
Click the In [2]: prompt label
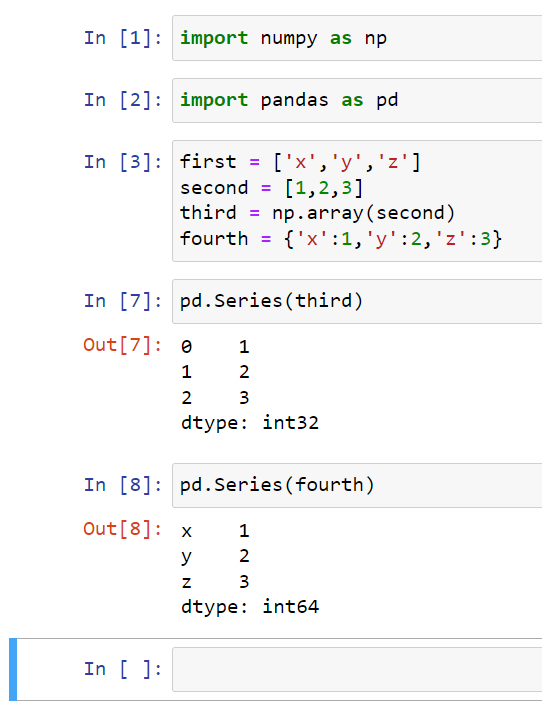click(x=123, y=100)
